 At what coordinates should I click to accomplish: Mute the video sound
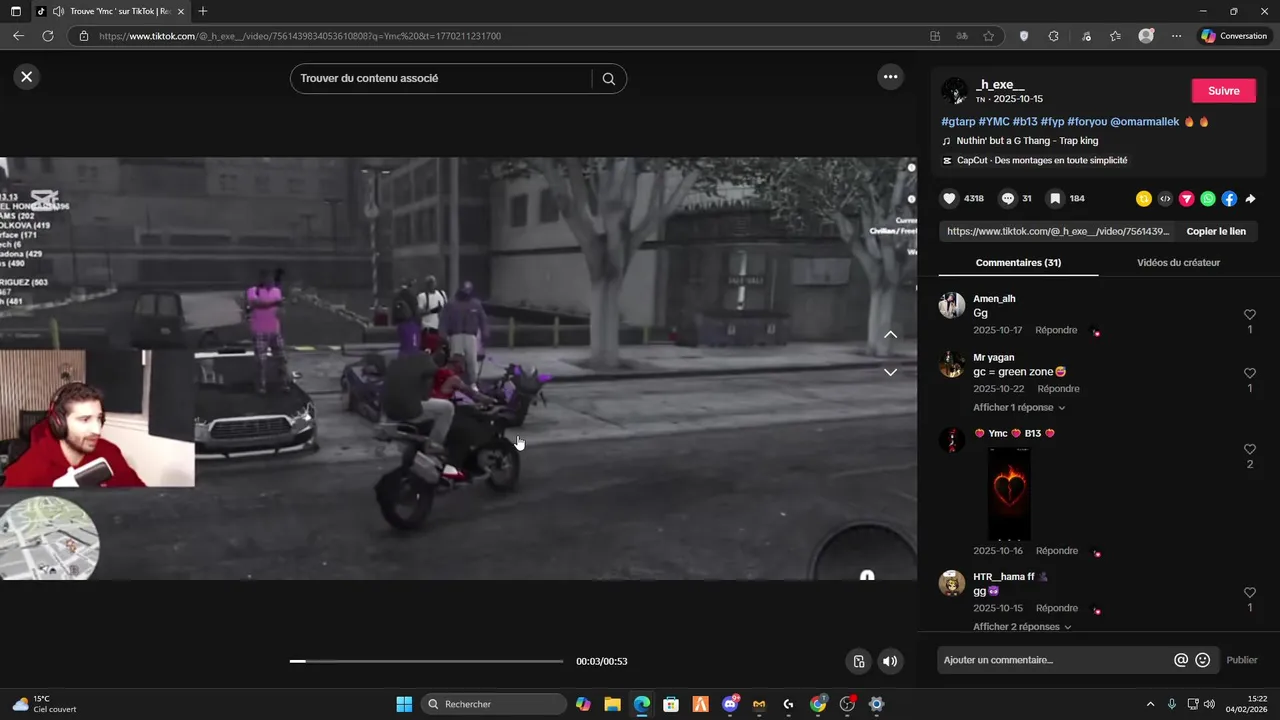tap(890, 661)
